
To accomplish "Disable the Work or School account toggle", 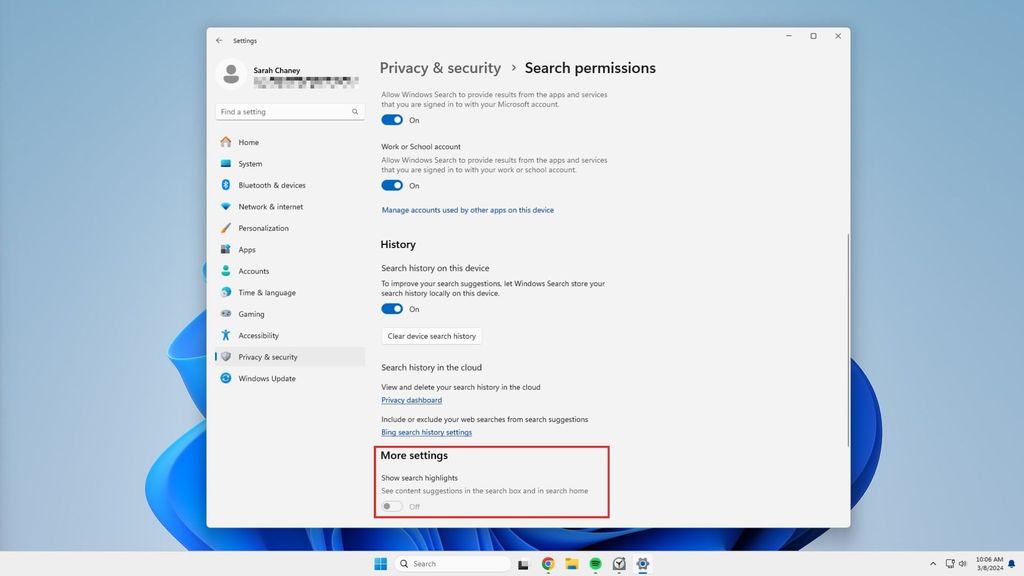I will coord(391,185).
